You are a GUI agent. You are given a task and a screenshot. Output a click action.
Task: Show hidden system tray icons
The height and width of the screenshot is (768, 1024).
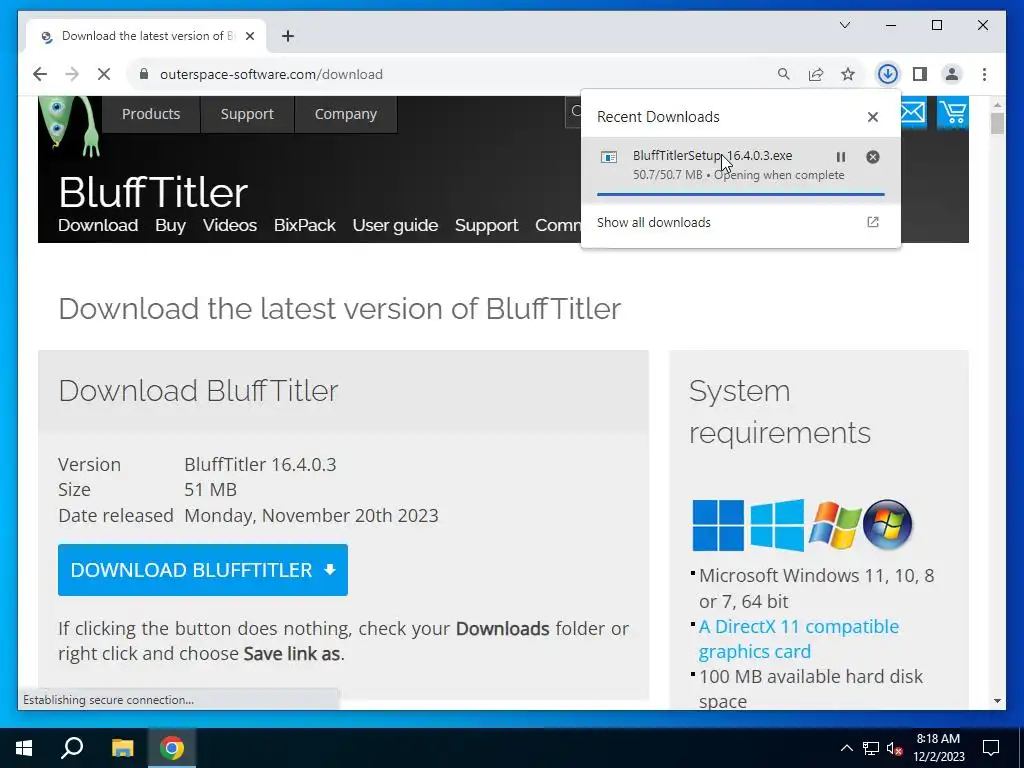click(x=846, y=748)
